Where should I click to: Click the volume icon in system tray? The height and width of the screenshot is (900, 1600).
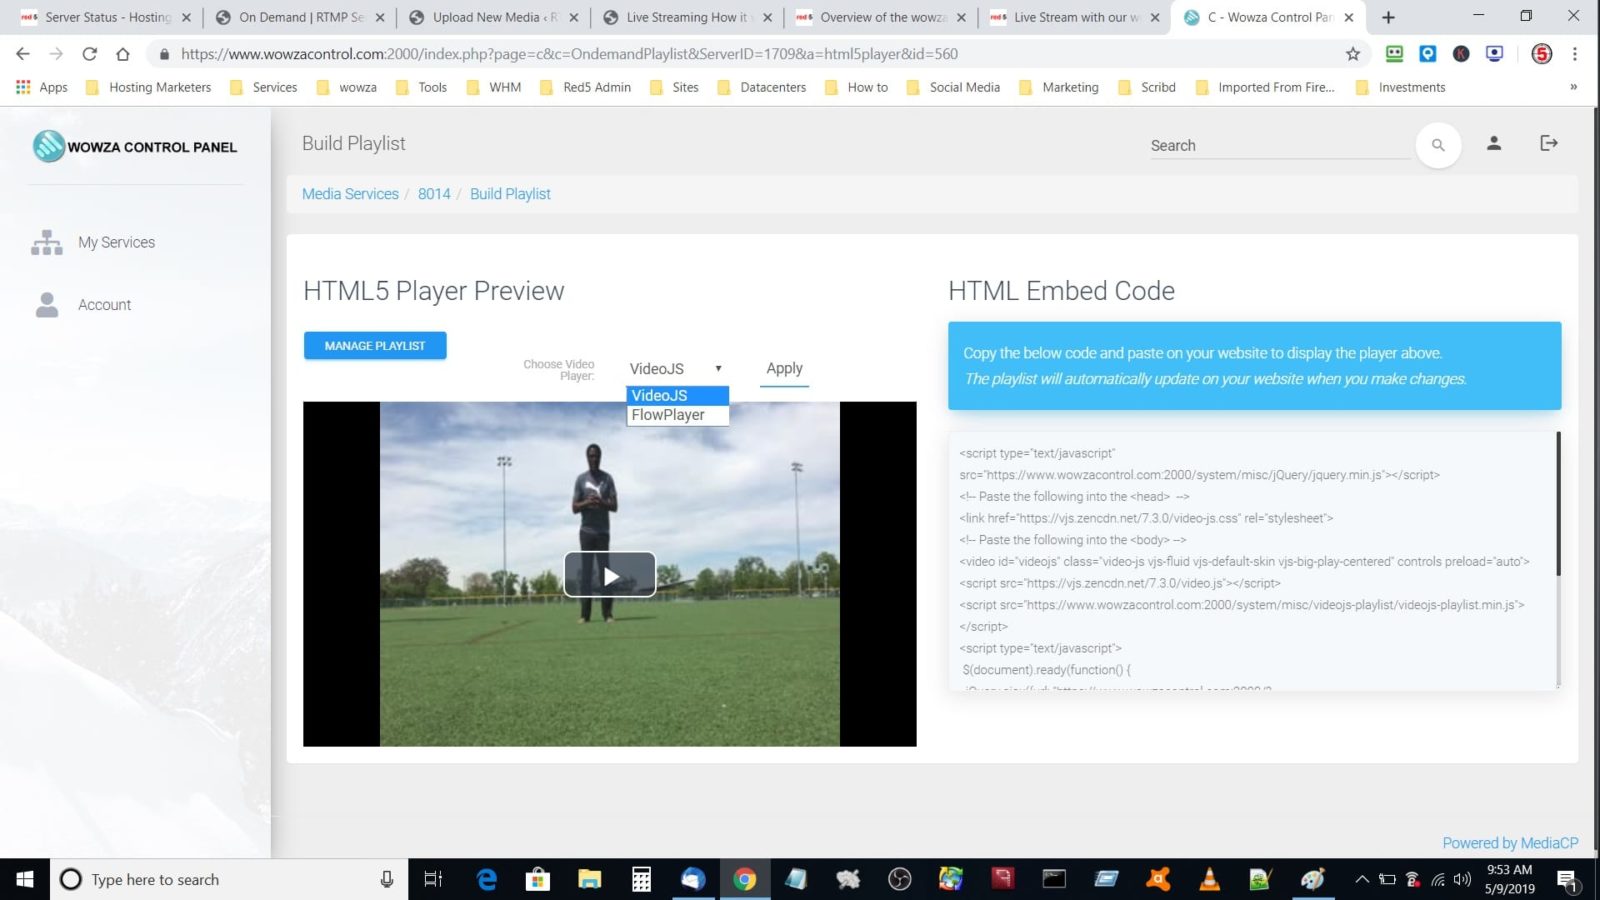[x=1462, y=879]
